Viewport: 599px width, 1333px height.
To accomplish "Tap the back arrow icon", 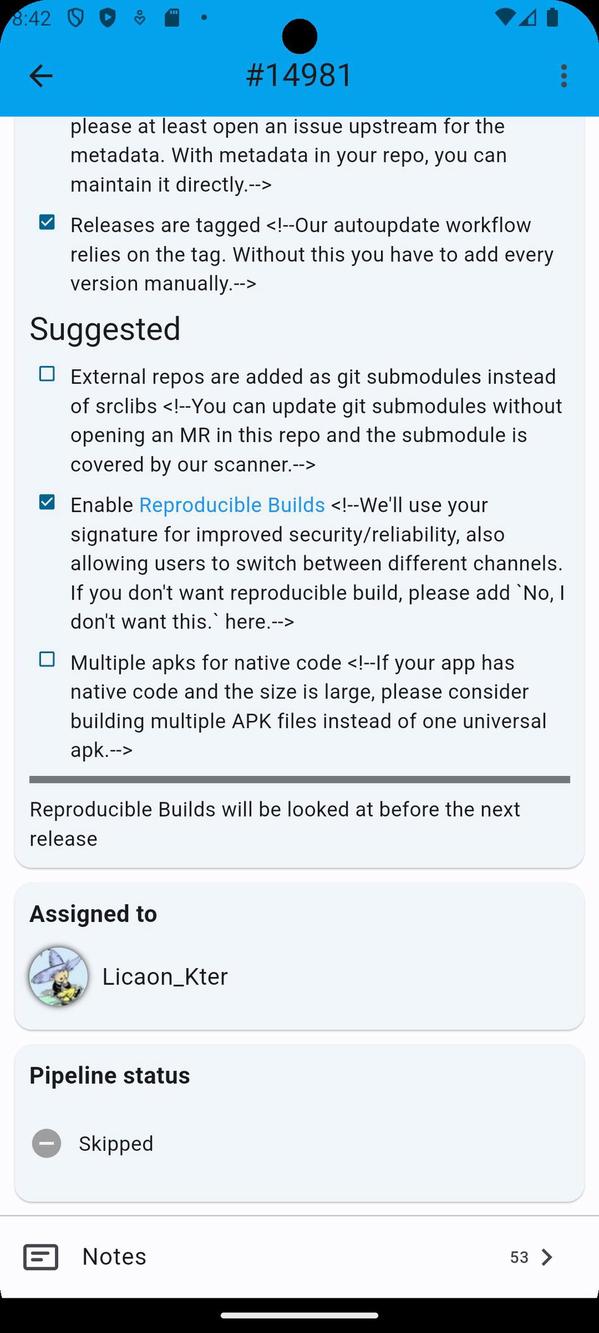I will click(x=40, y=75).
